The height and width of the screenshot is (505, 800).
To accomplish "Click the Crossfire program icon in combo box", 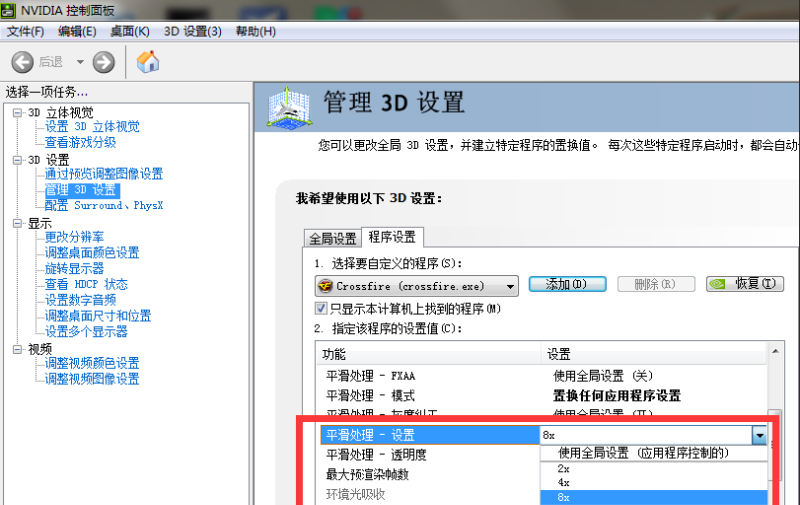I will 325,286.
